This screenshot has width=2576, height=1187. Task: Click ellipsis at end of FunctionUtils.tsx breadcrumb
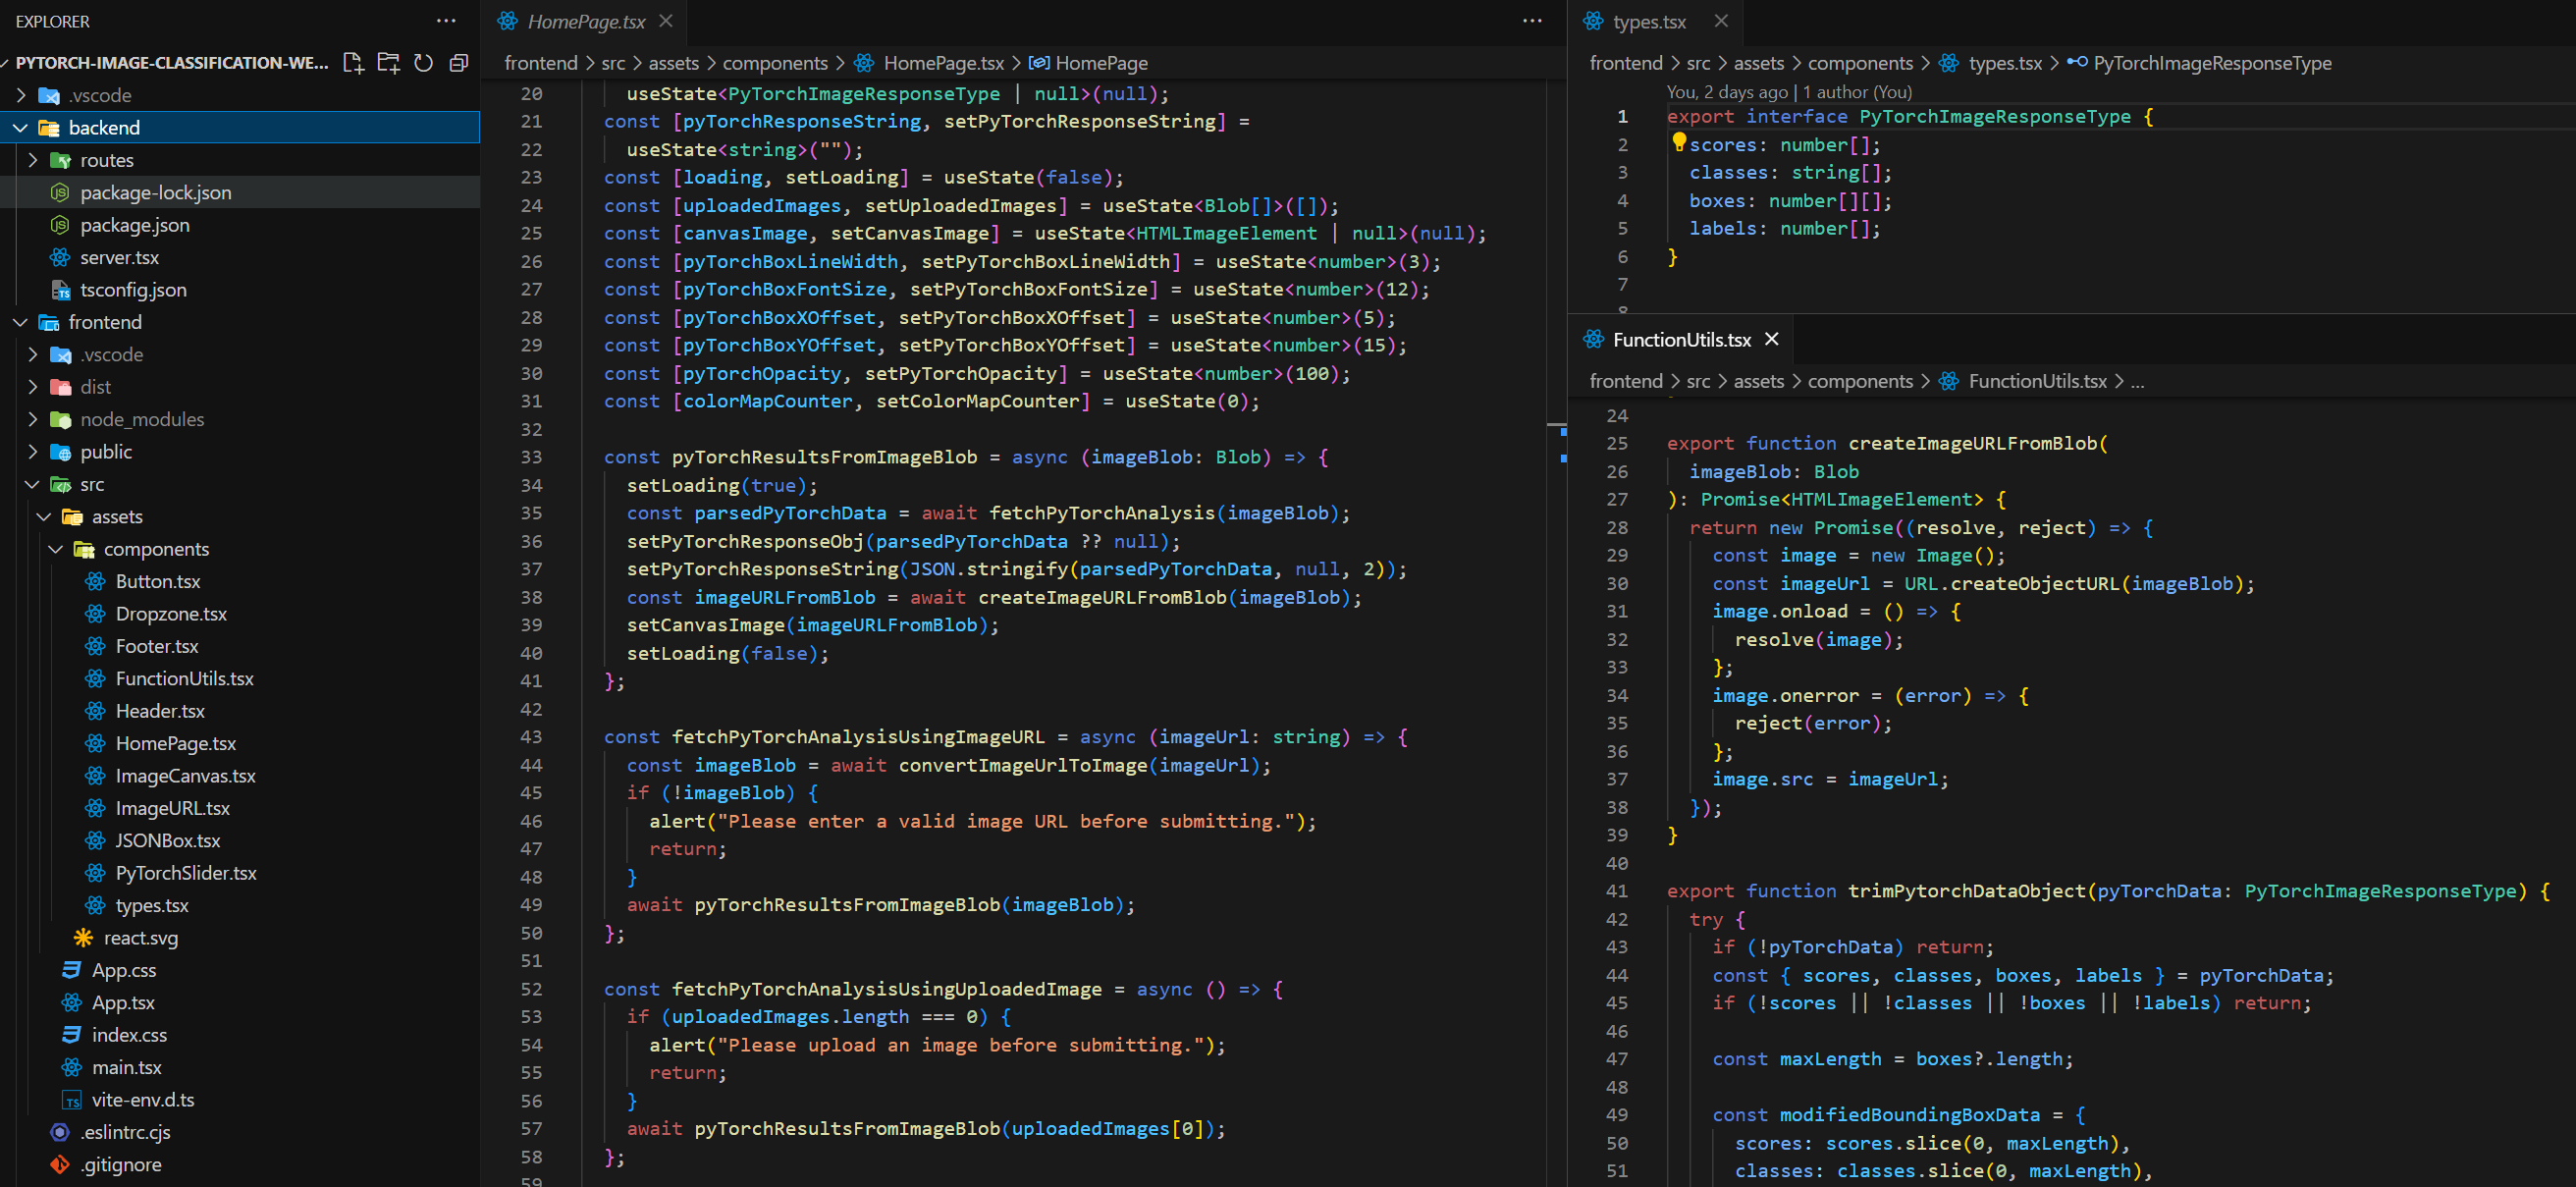pyautogui.click(x=2137, y=381)
